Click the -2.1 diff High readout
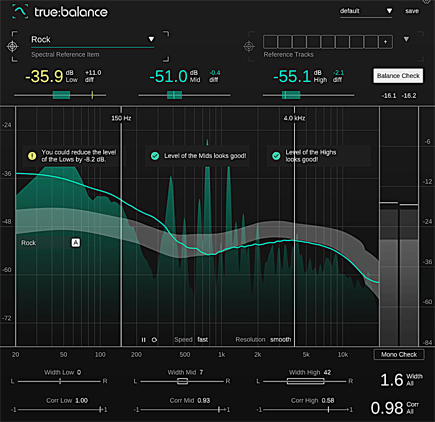435x422 pixels. click(338, 76)
